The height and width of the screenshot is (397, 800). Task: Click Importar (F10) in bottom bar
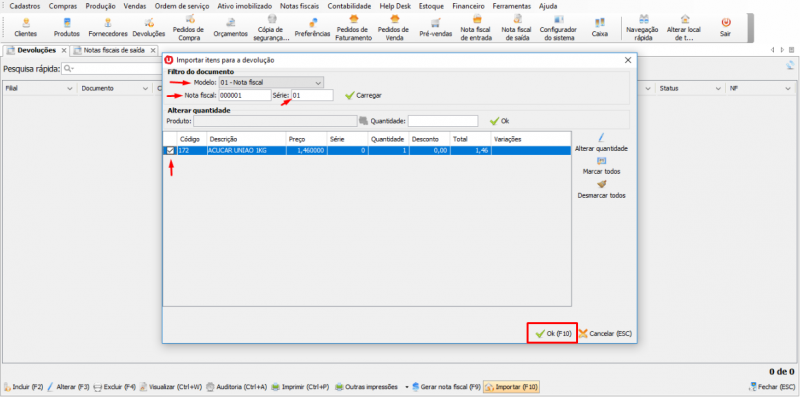click(x=511, y=387)
